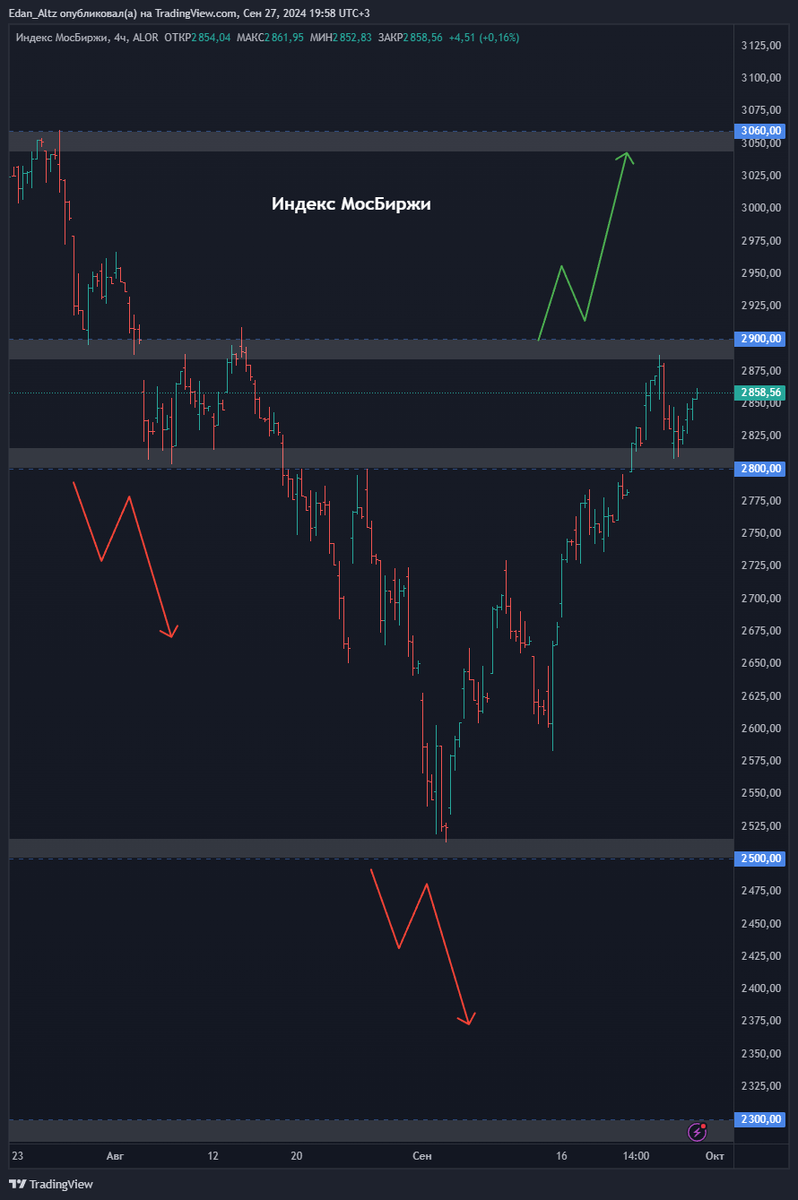Click the 'Окт' label on the time axis
This screenshot has width=798, height=1200.
[714, 1156]
